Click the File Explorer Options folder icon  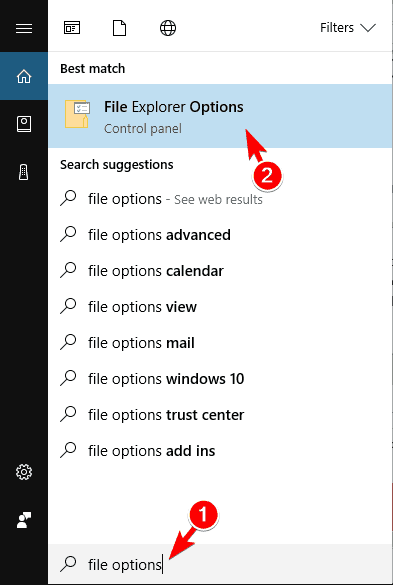click(x=78, y=114)
